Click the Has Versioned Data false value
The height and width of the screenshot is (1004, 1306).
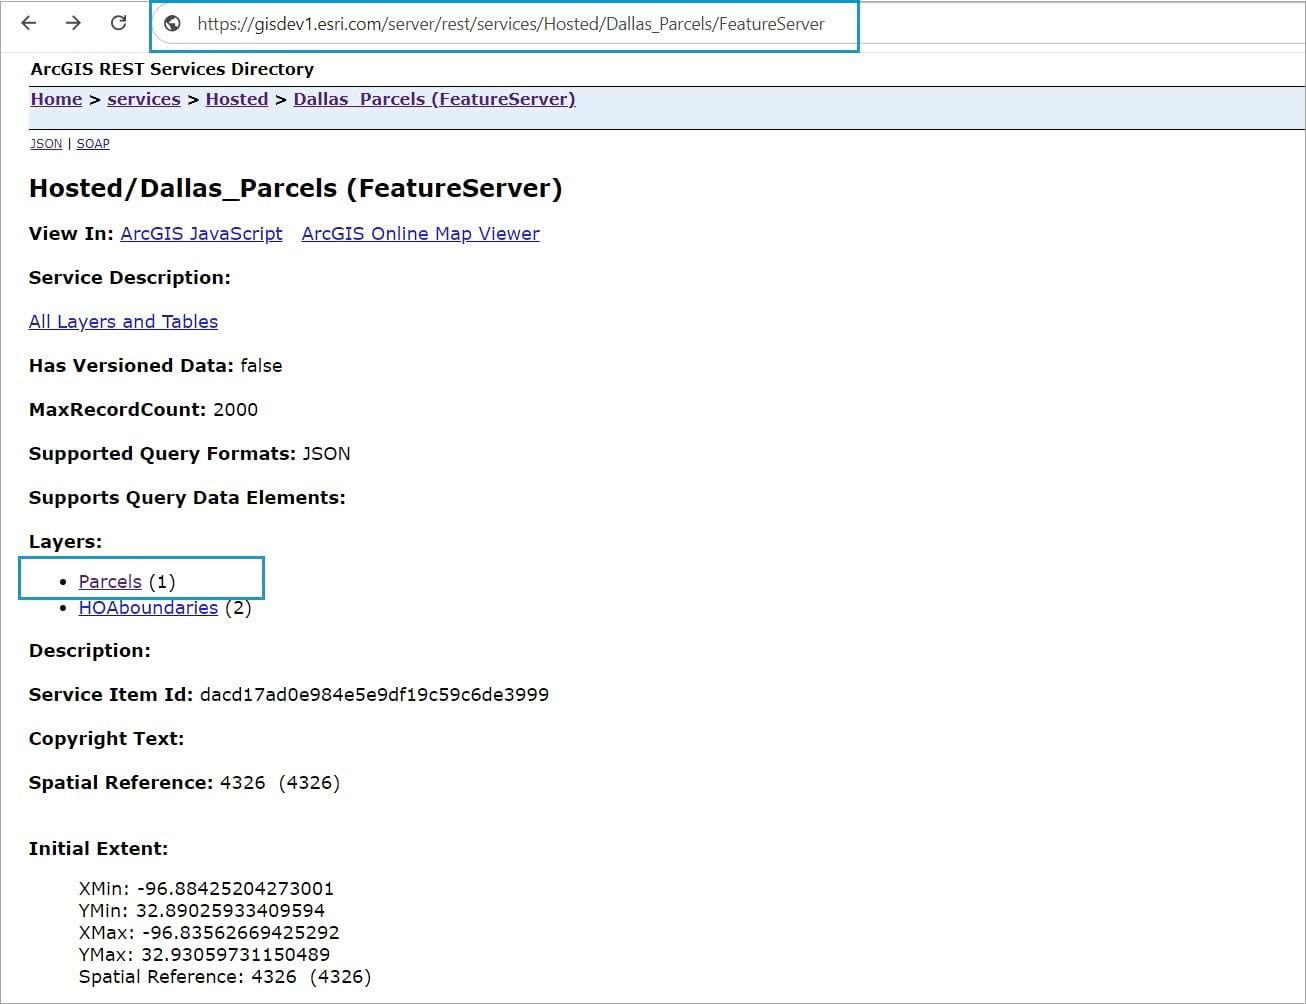pos(261,366)
